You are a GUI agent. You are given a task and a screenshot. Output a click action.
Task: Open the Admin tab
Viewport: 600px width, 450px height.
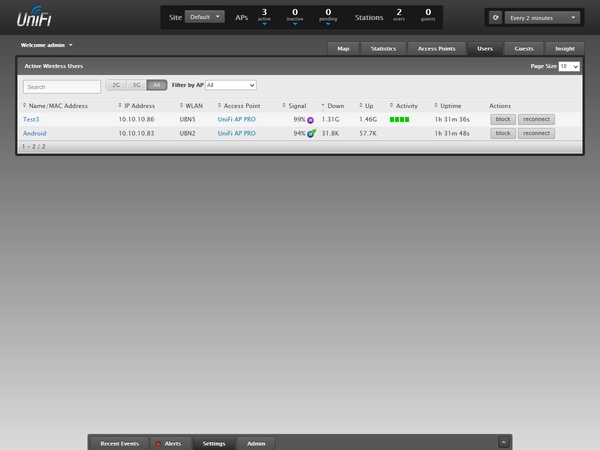[256, 443]
